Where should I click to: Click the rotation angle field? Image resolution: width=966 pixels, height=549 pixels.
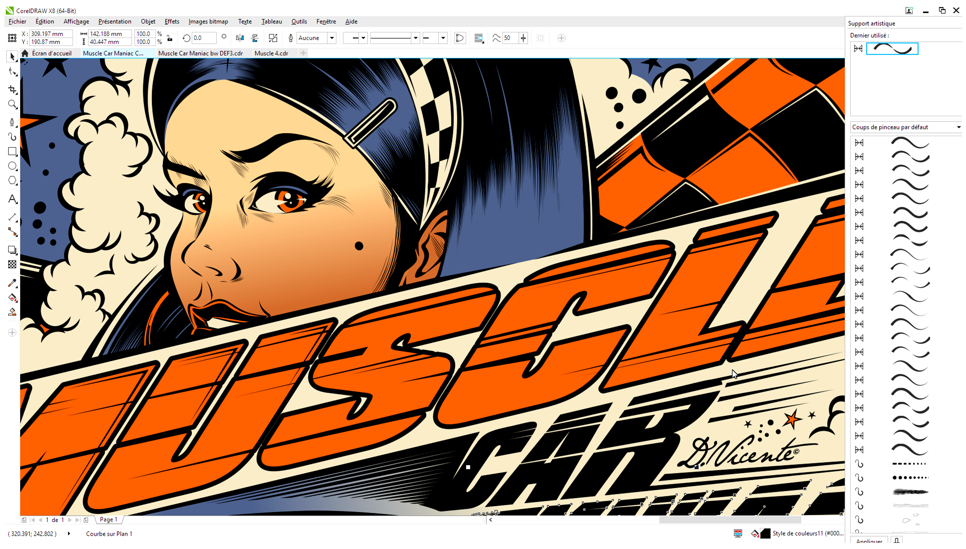click(x=203, y=38)
